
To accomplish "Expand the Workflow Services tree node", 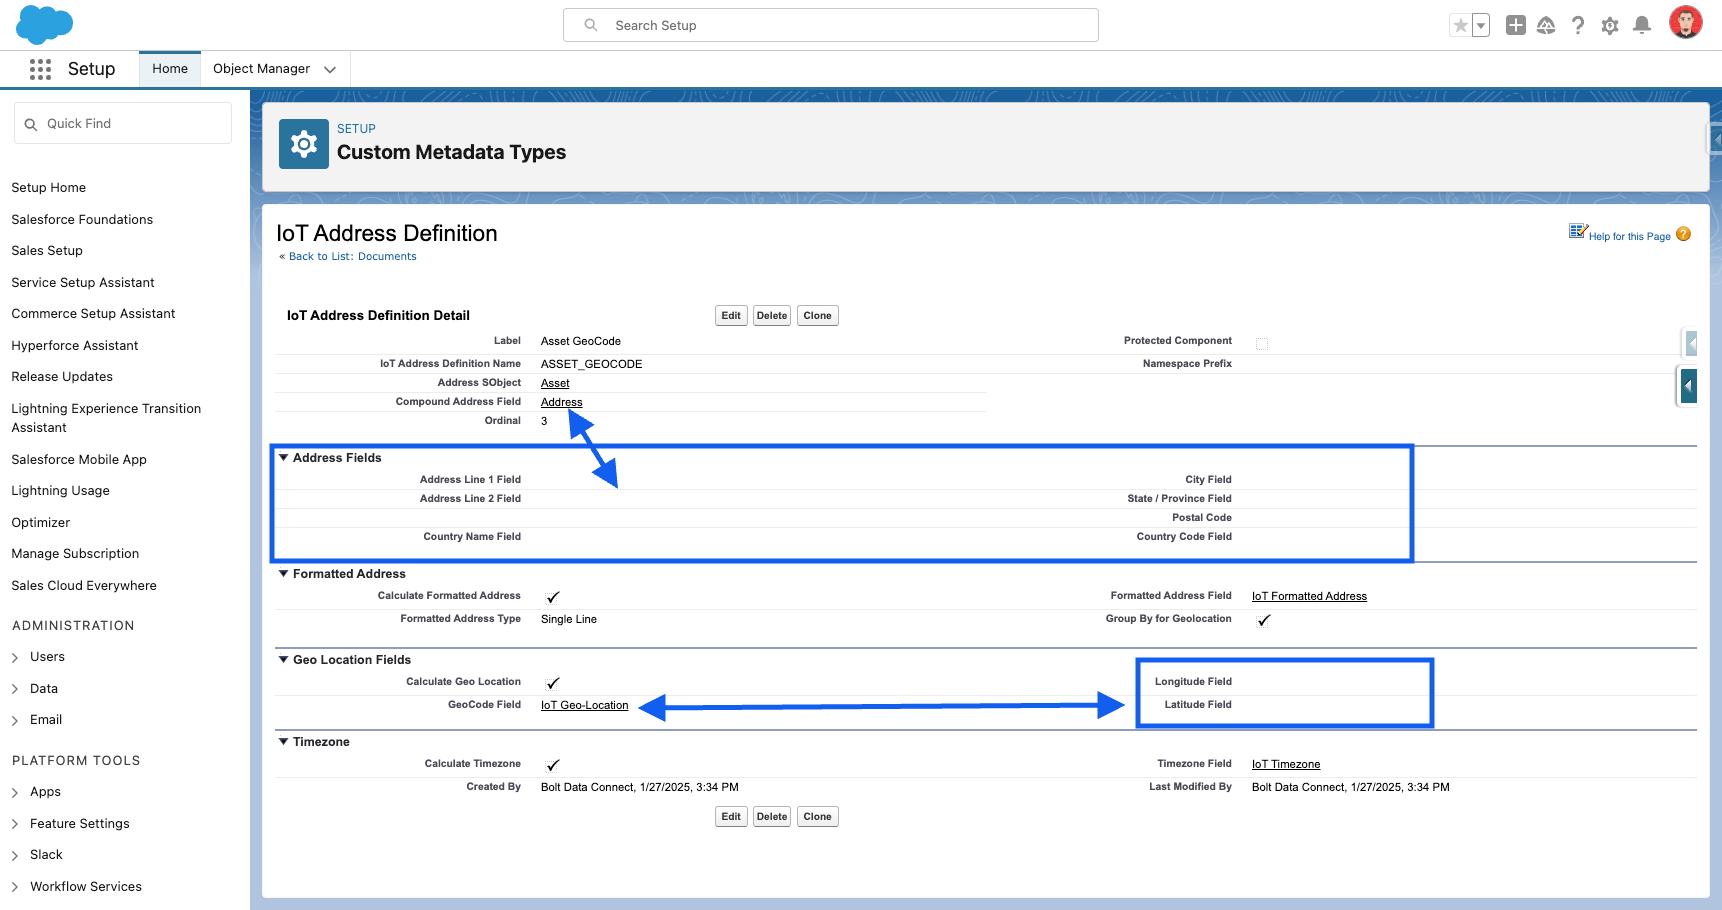I will click(x=15, y=887).
